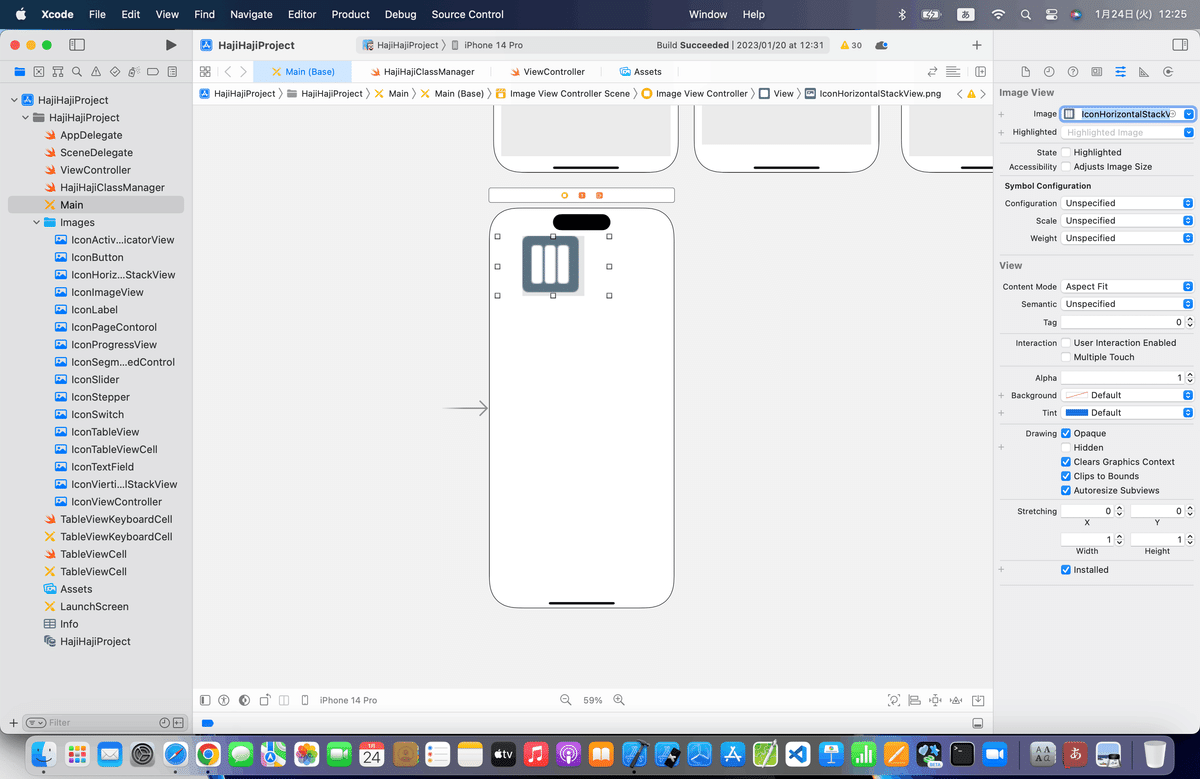Open the Tint color well

click(x=1077, y=412)
